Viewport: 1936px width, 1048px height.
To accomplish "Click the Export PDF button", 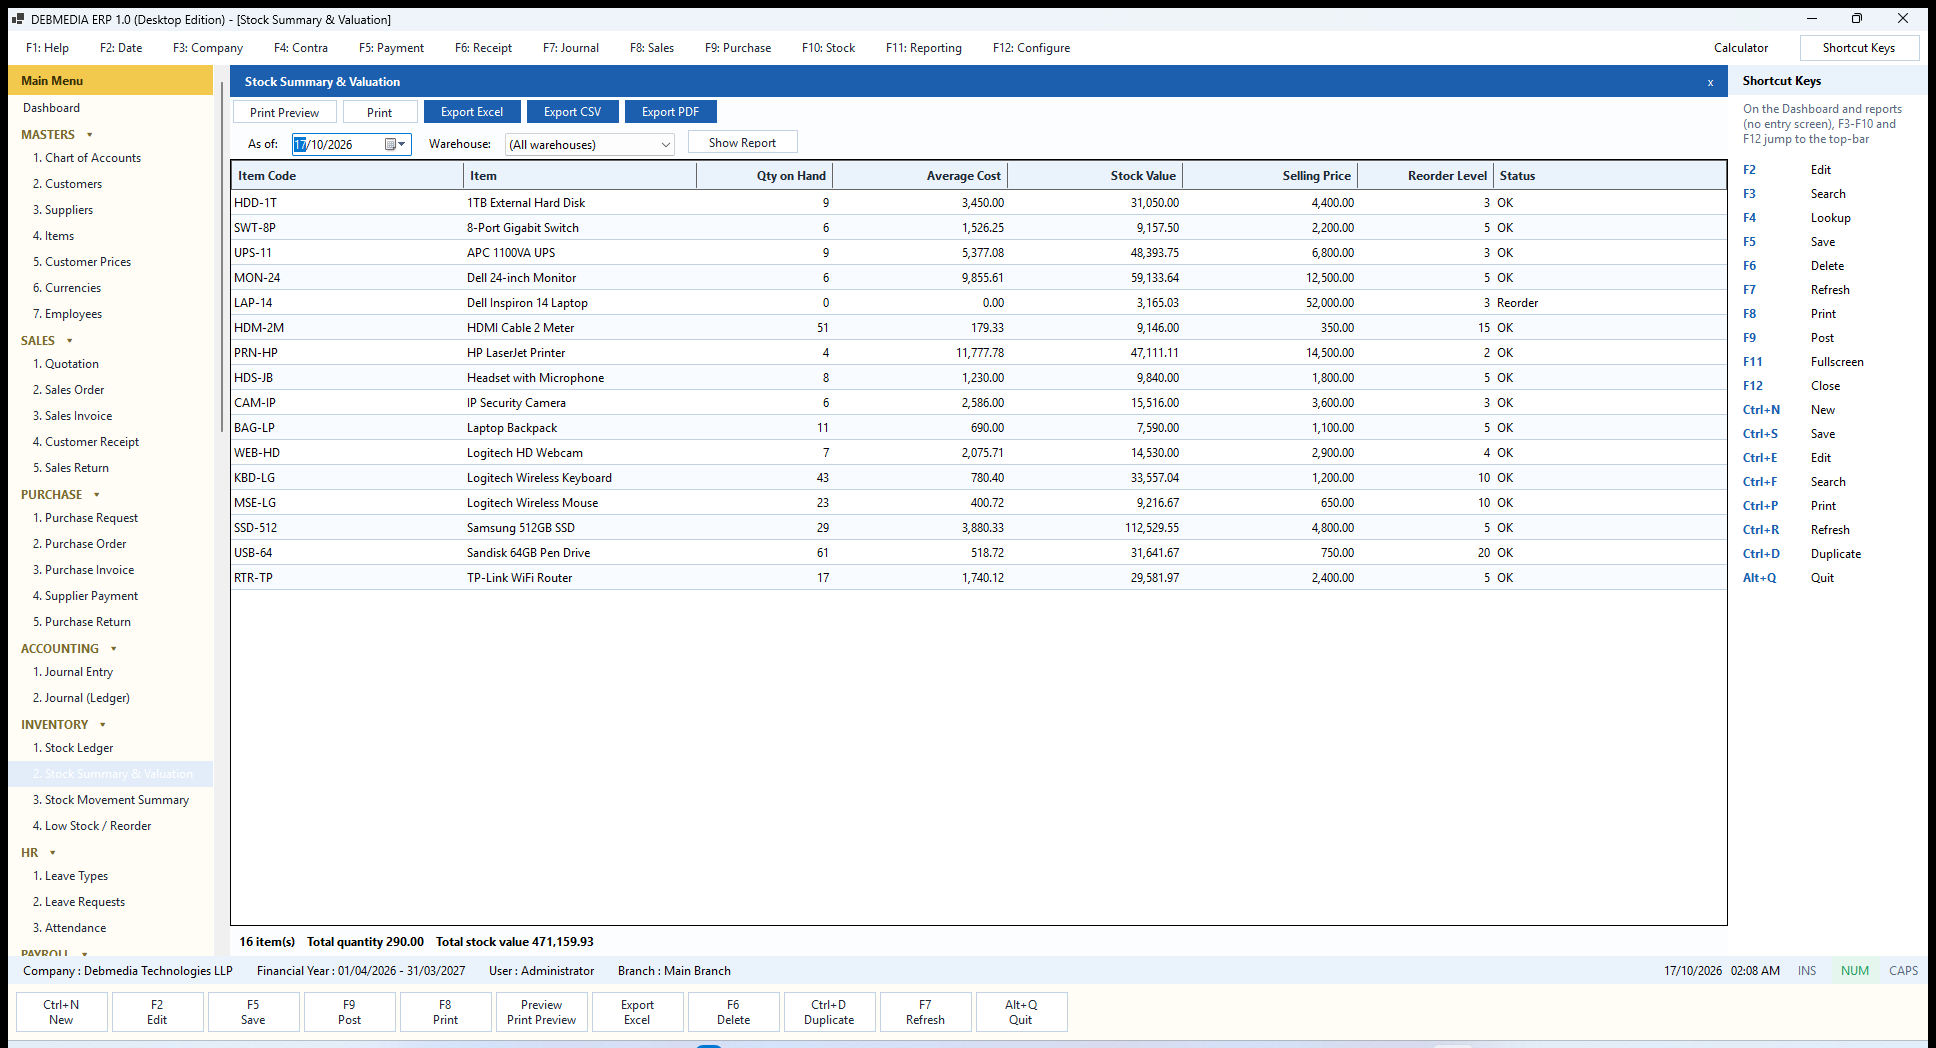I will [670, 112].
